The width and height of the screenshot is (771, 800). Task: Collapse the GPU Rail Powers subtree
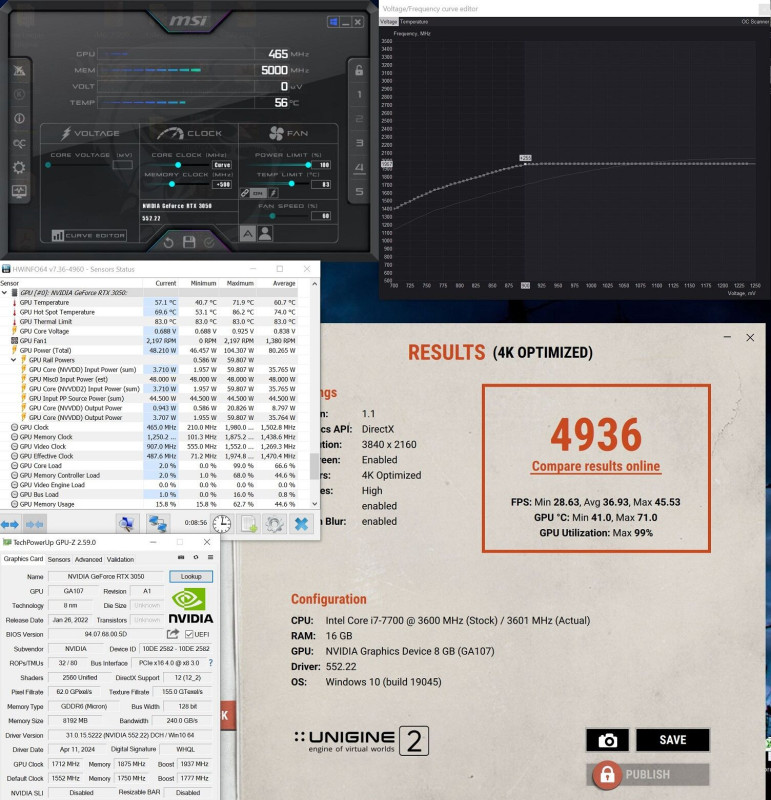point(14,360)
